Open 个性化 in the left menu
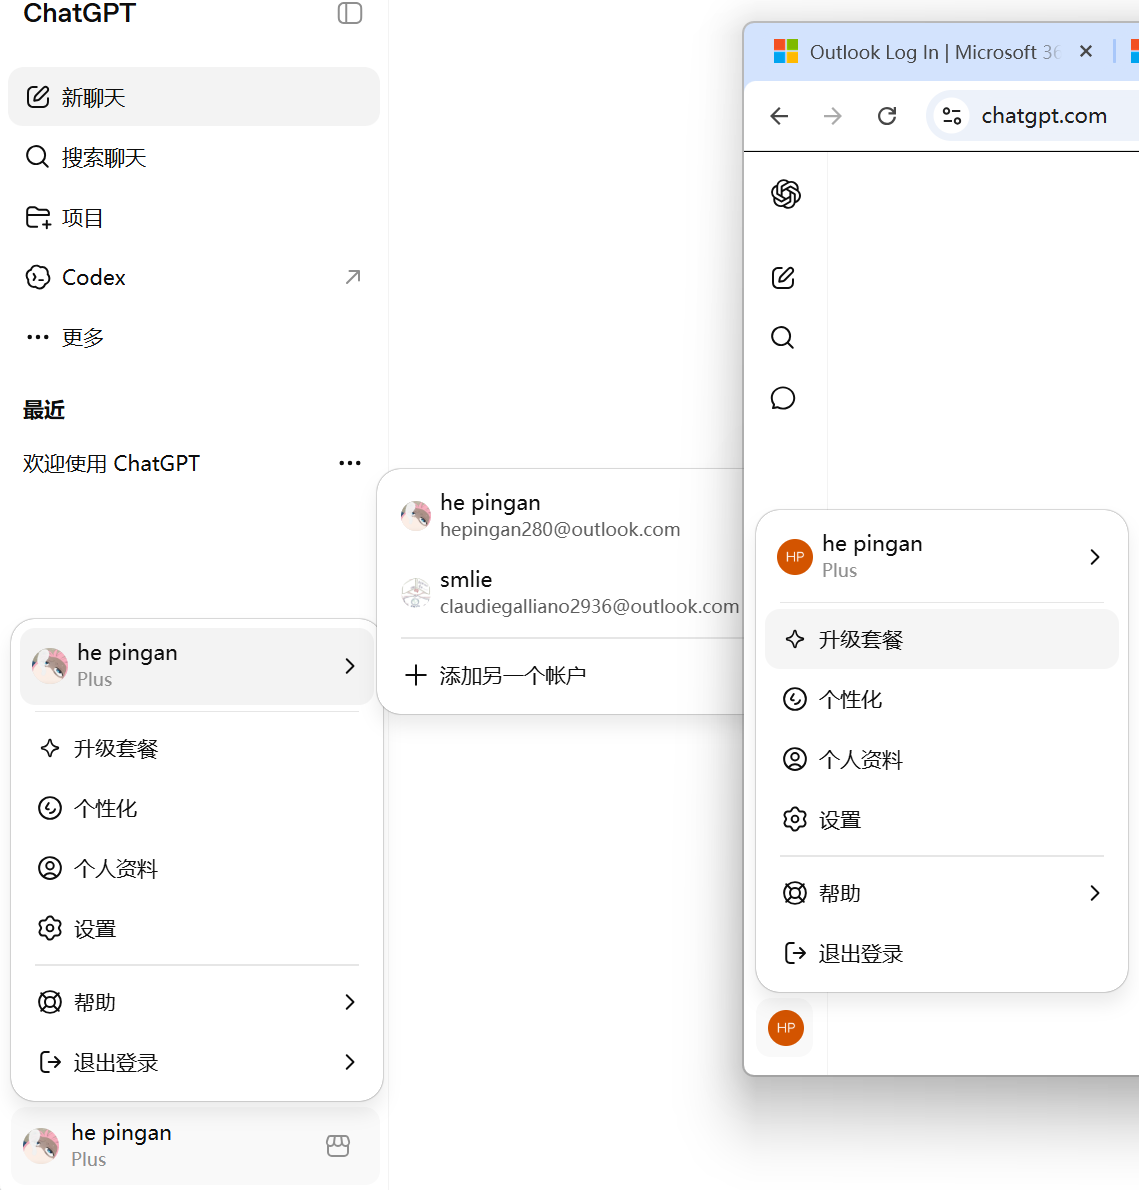 click(197, 808)
